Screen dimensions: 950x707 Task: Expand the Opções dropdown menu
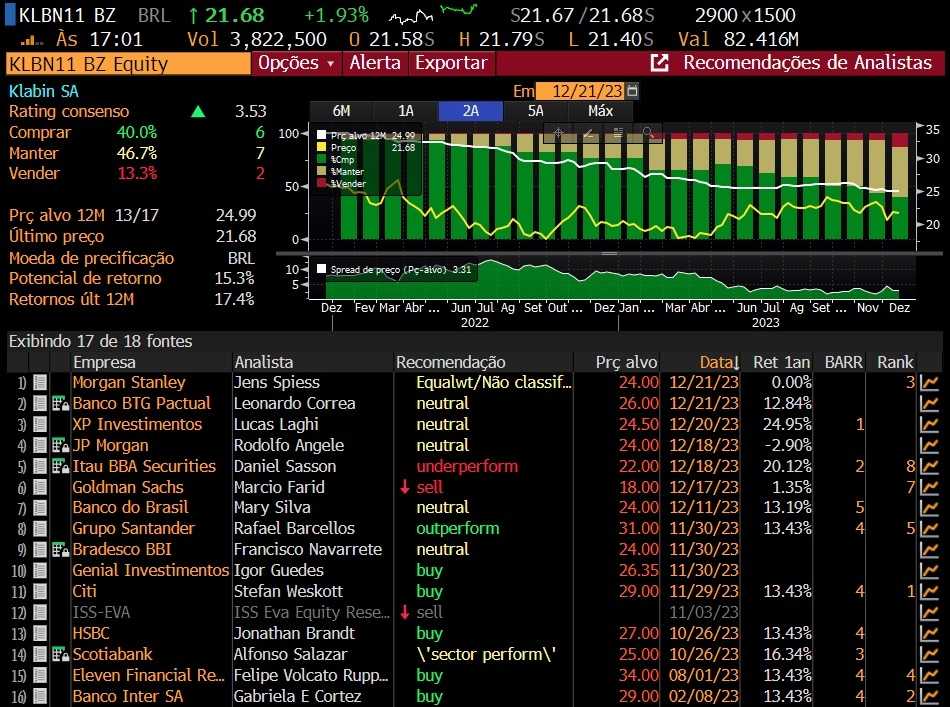296,63
